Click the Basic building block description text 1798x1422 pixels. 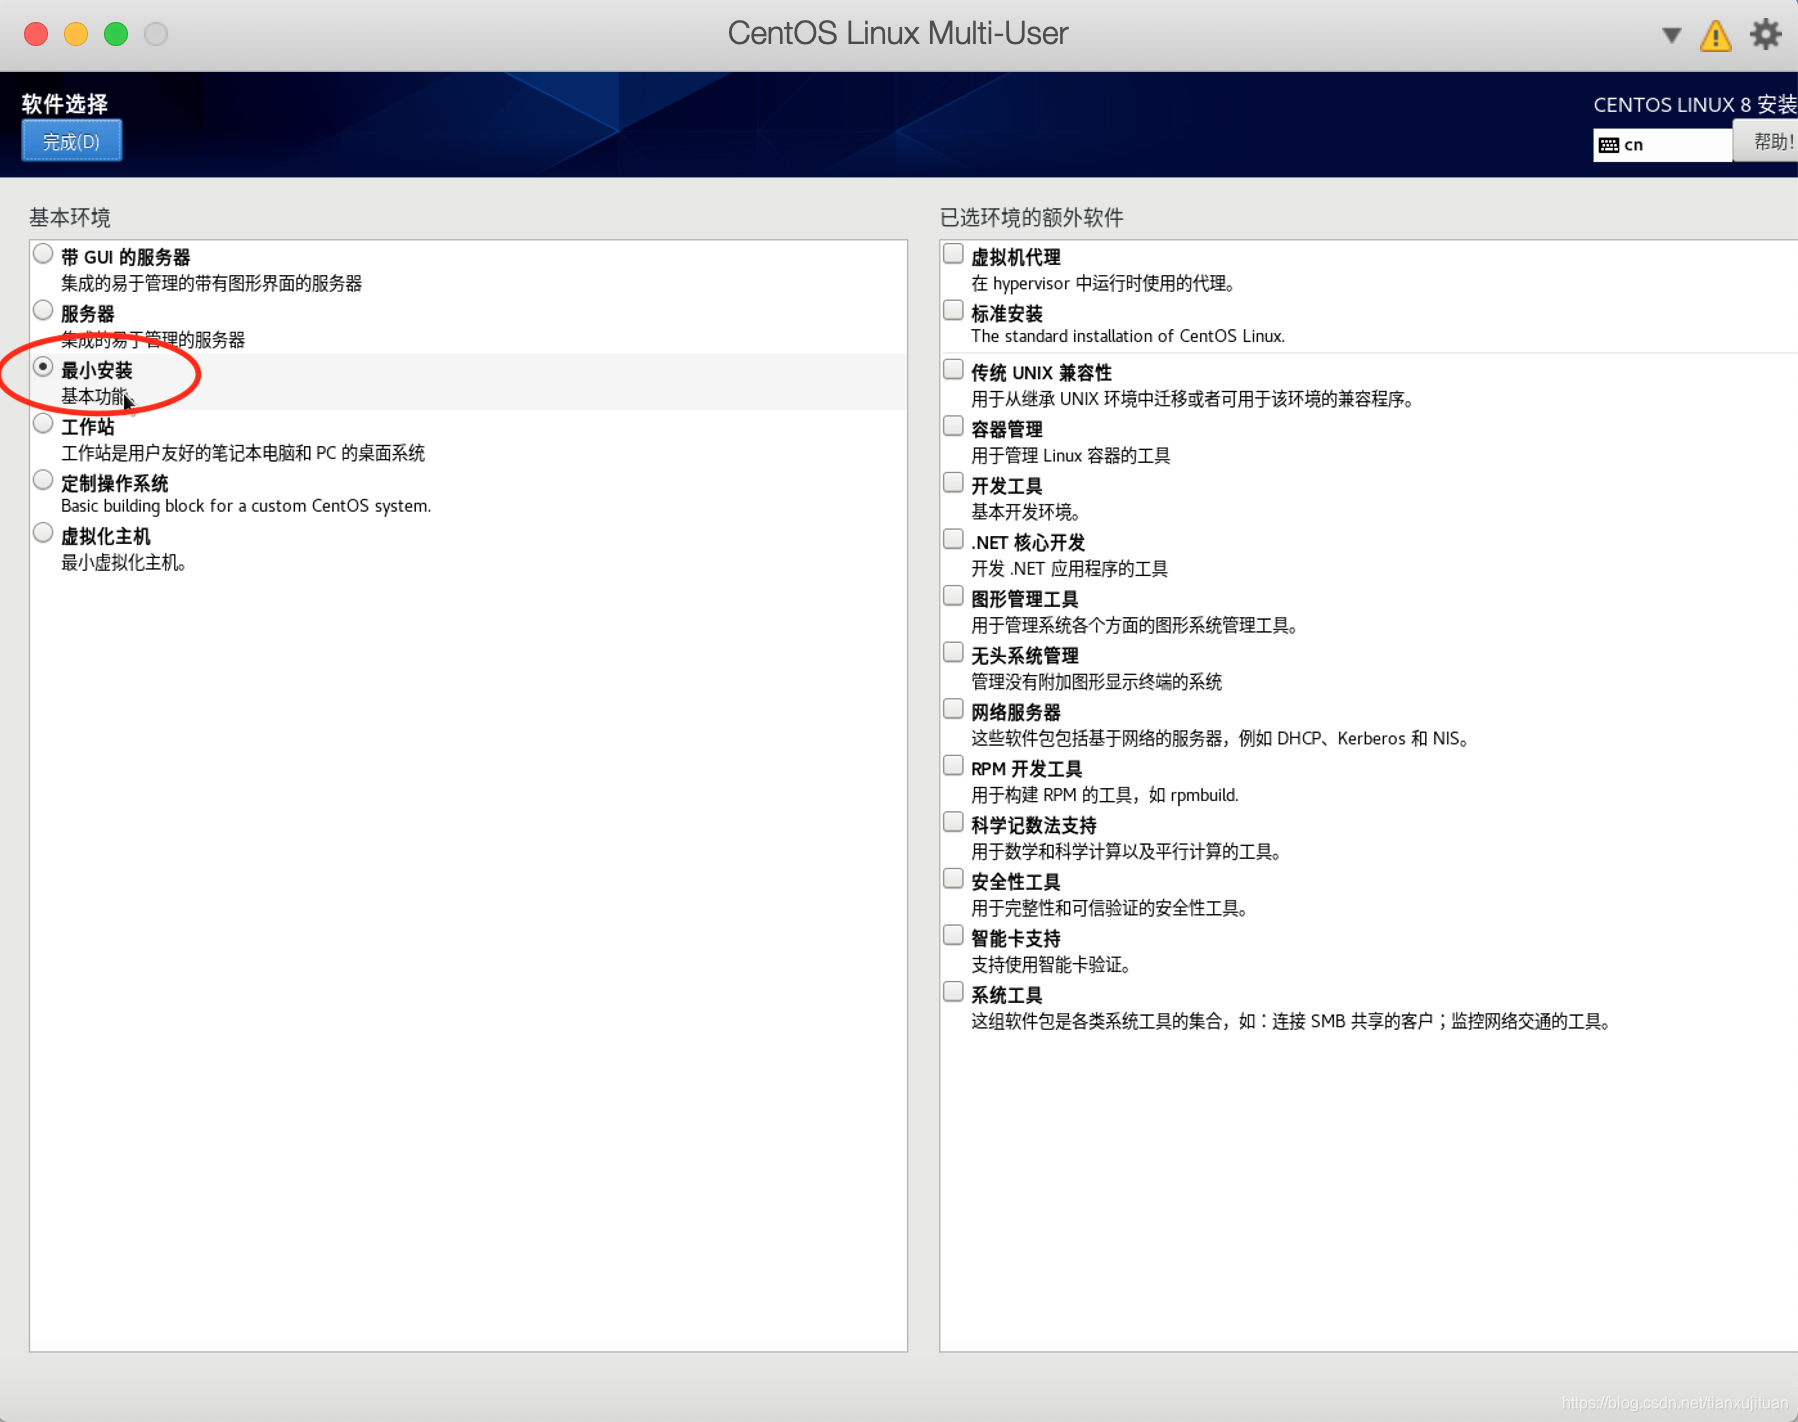click(246, 506)
